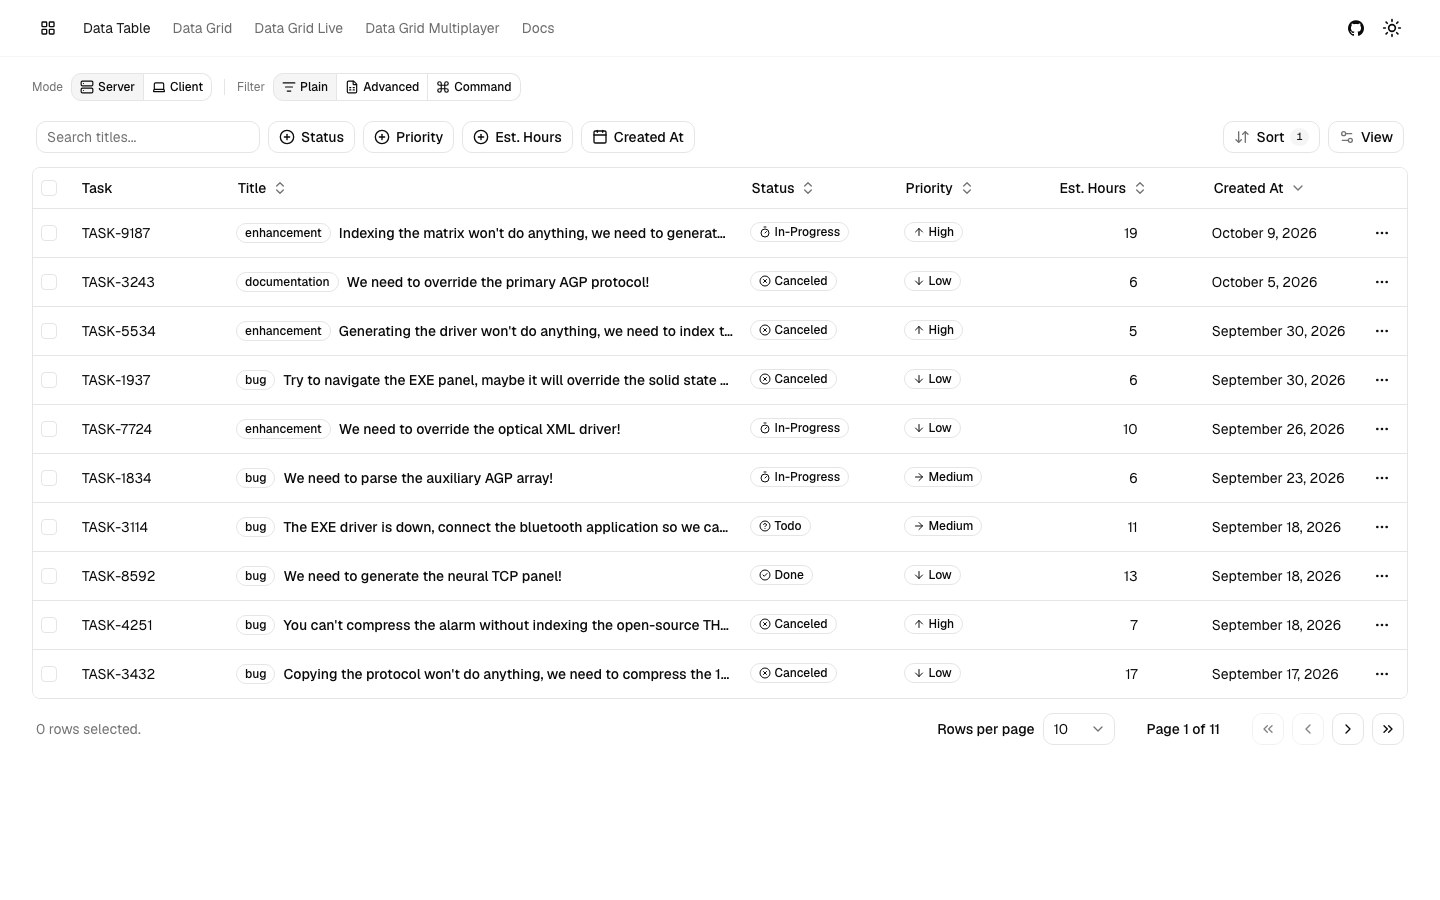Select the Advanced filter mode
The image size is (1440, 900).
click(x=382, y=87)
